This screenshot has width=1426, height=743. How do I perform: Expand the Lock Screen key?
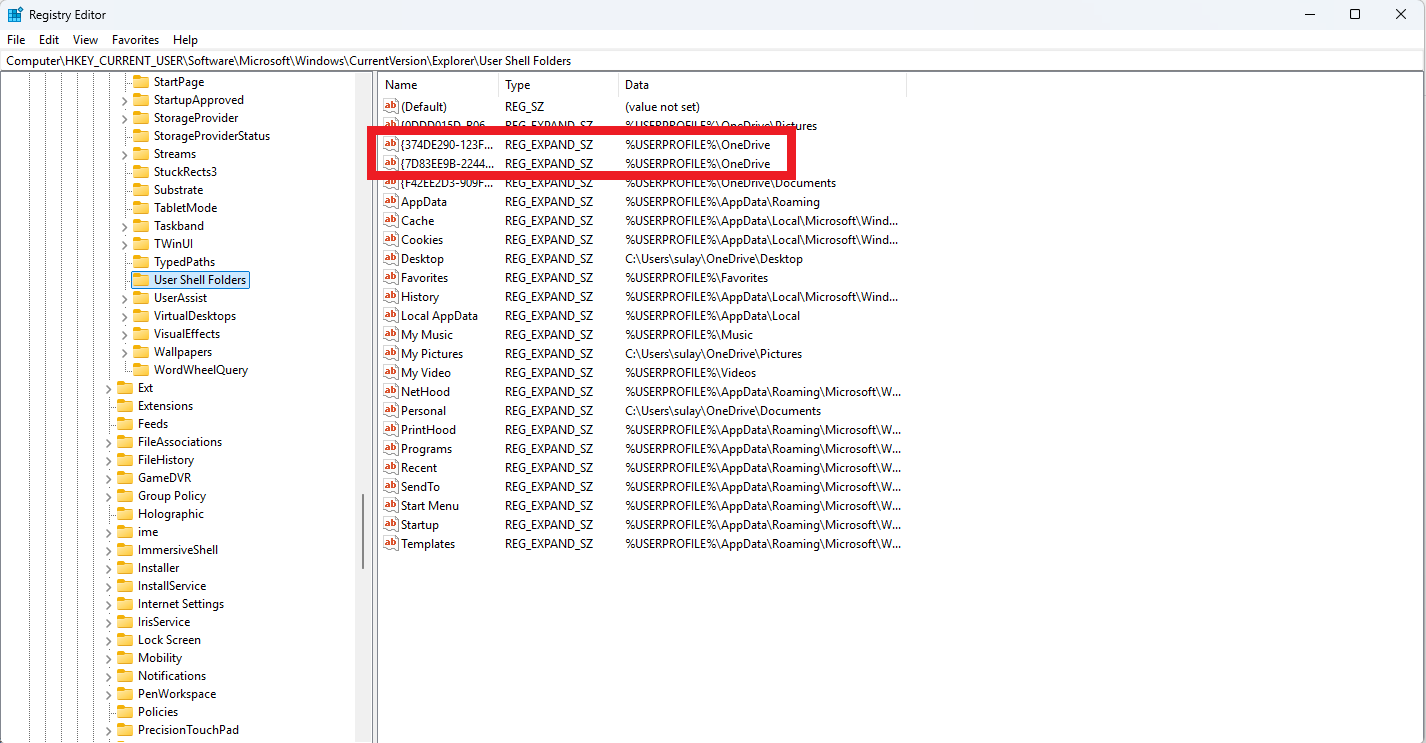tap(109, 640)
